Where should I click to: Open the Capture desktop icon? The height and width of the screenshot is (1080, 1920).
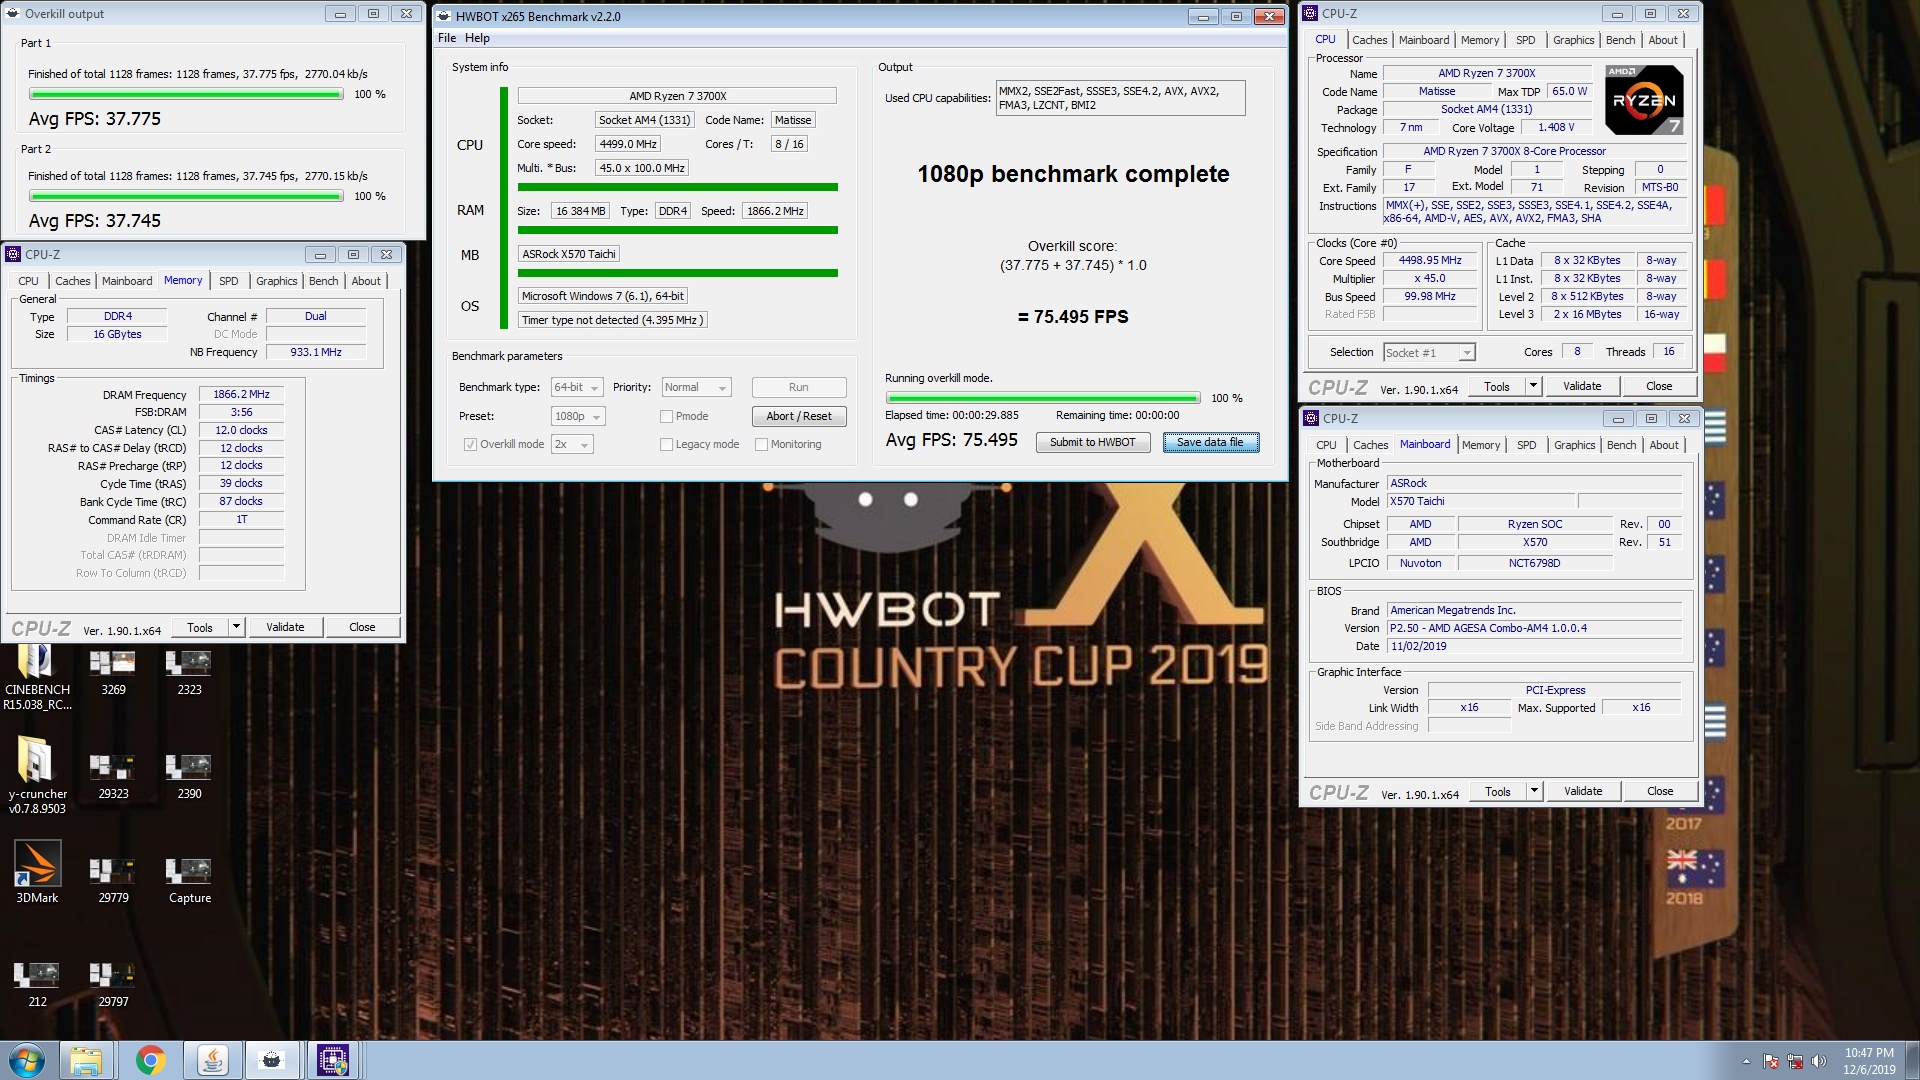tap(189, 881)
